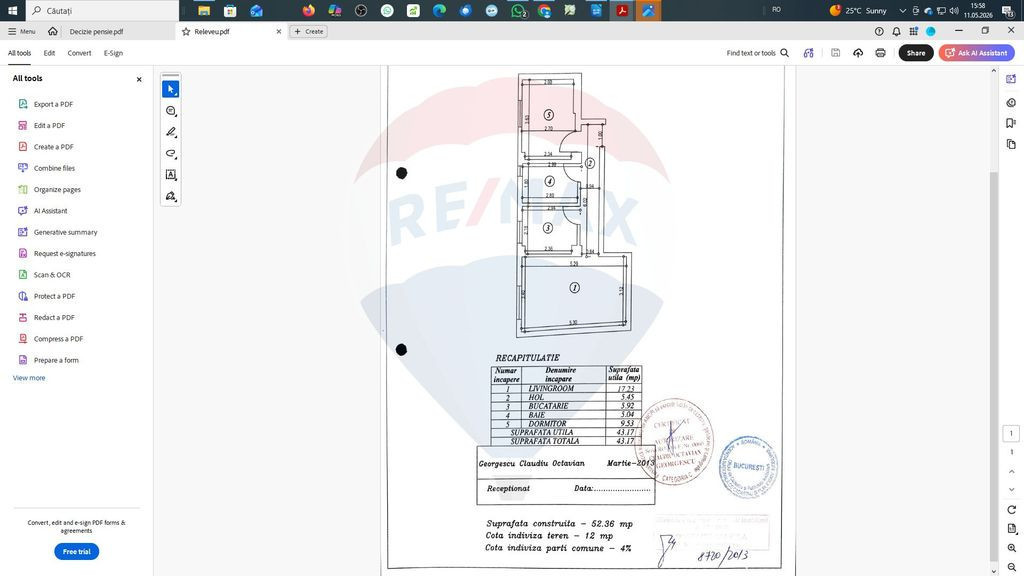
Task: Open the E-Sign menu tab
Action: click(113, 53)
